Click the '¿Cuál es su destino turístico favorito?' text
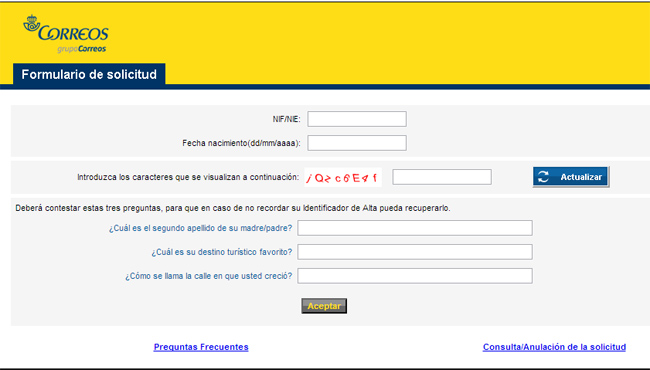The image size is (650, 370). (x=222, y=252)
